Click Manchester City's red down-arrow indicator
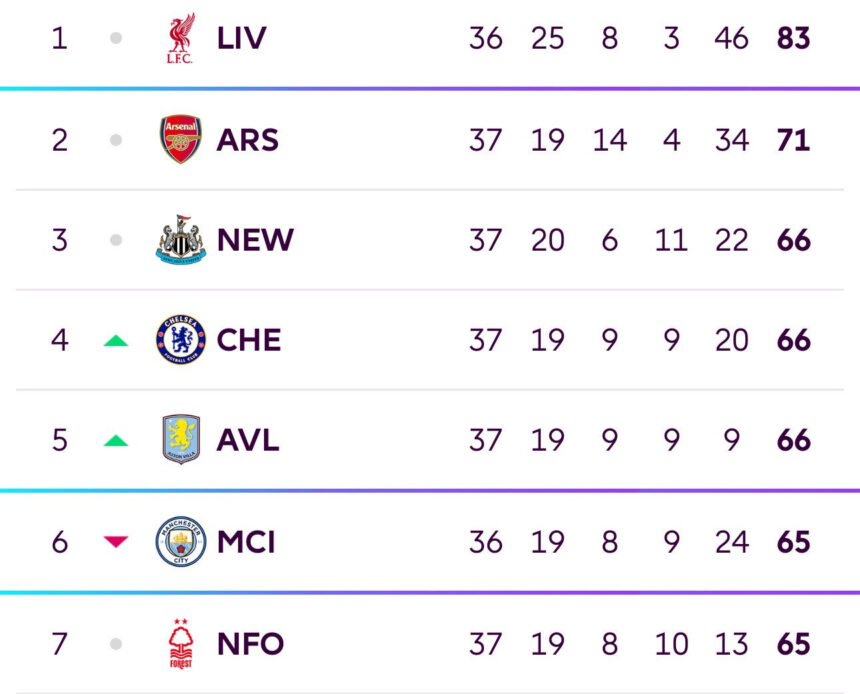This screenshot has height=694, width=860. (116, 541)
